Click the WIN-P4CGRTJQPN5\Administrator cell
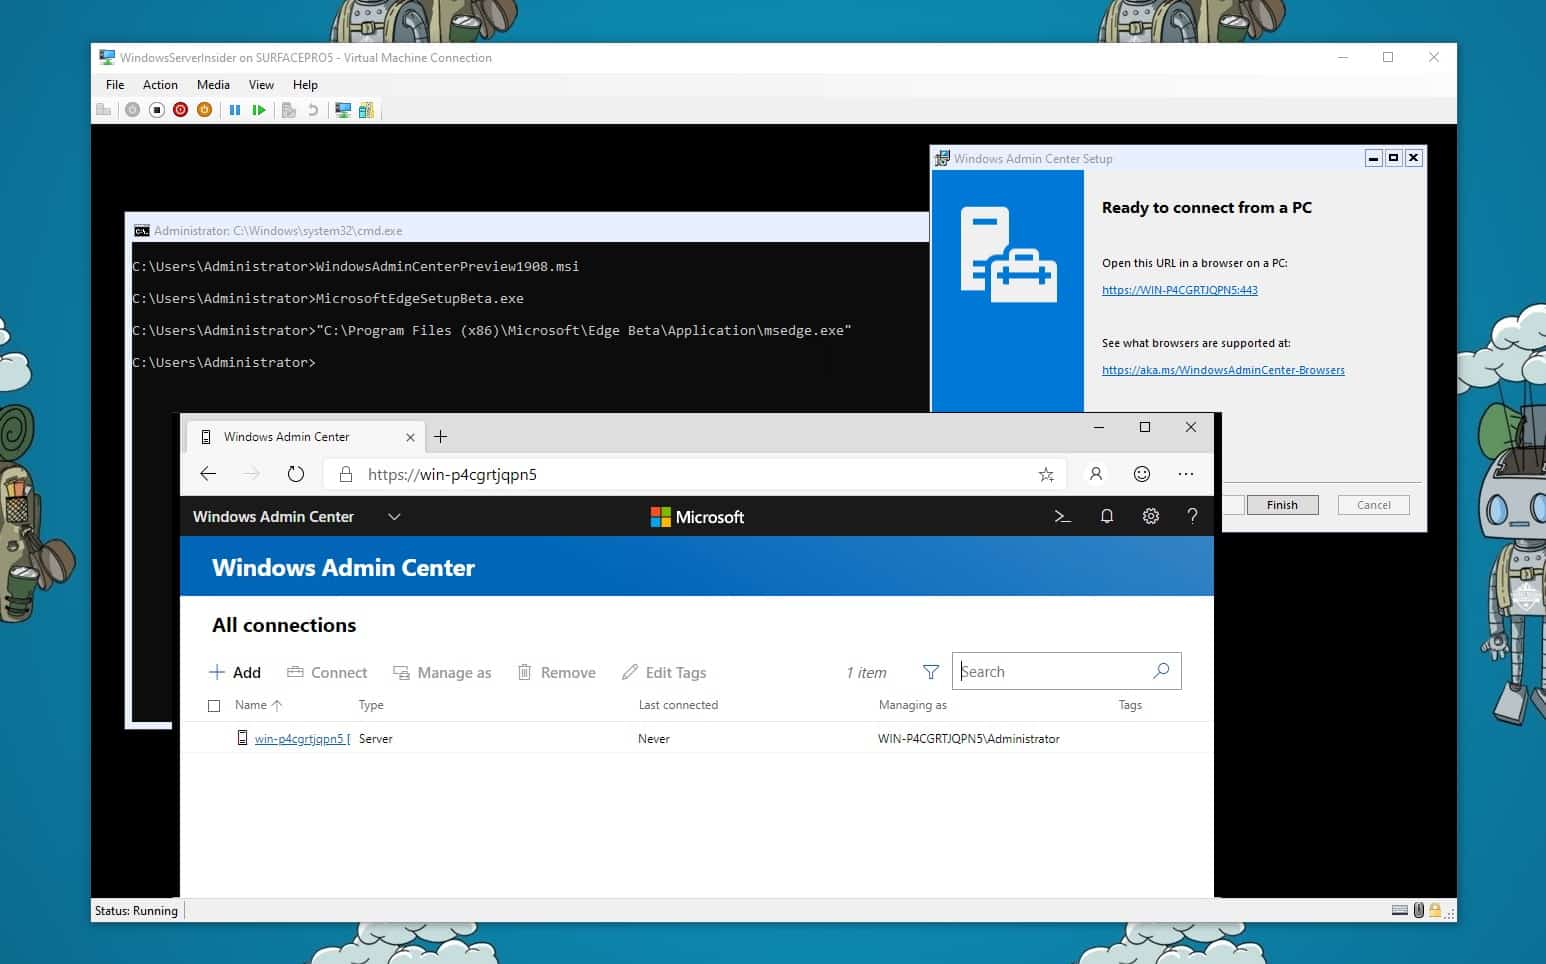 968,739
